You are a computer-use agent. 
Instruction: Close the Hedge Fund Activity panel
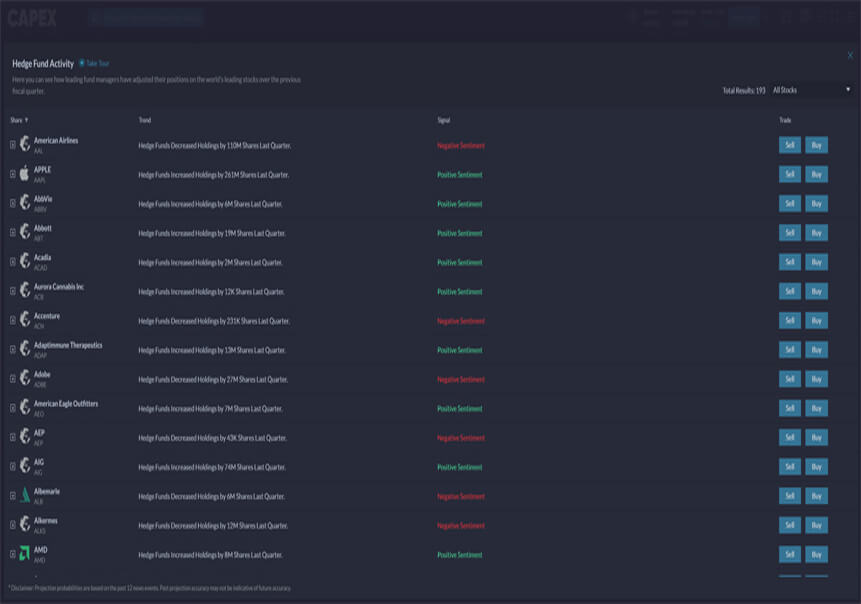[x=850, y=56]
